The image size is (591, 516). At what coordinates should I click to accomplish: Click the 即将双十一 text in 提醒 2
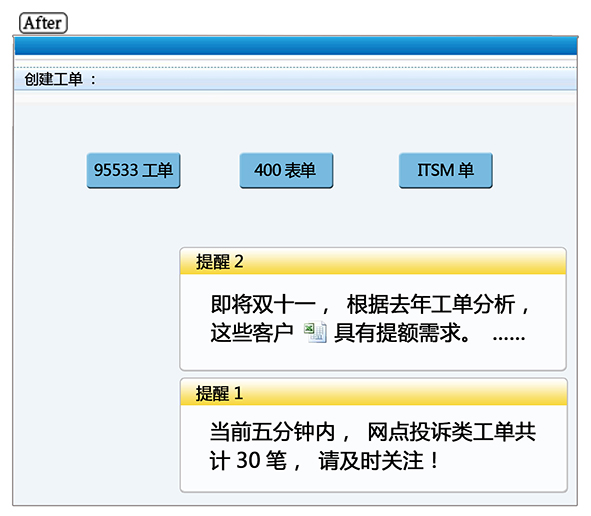click(263, 304)
